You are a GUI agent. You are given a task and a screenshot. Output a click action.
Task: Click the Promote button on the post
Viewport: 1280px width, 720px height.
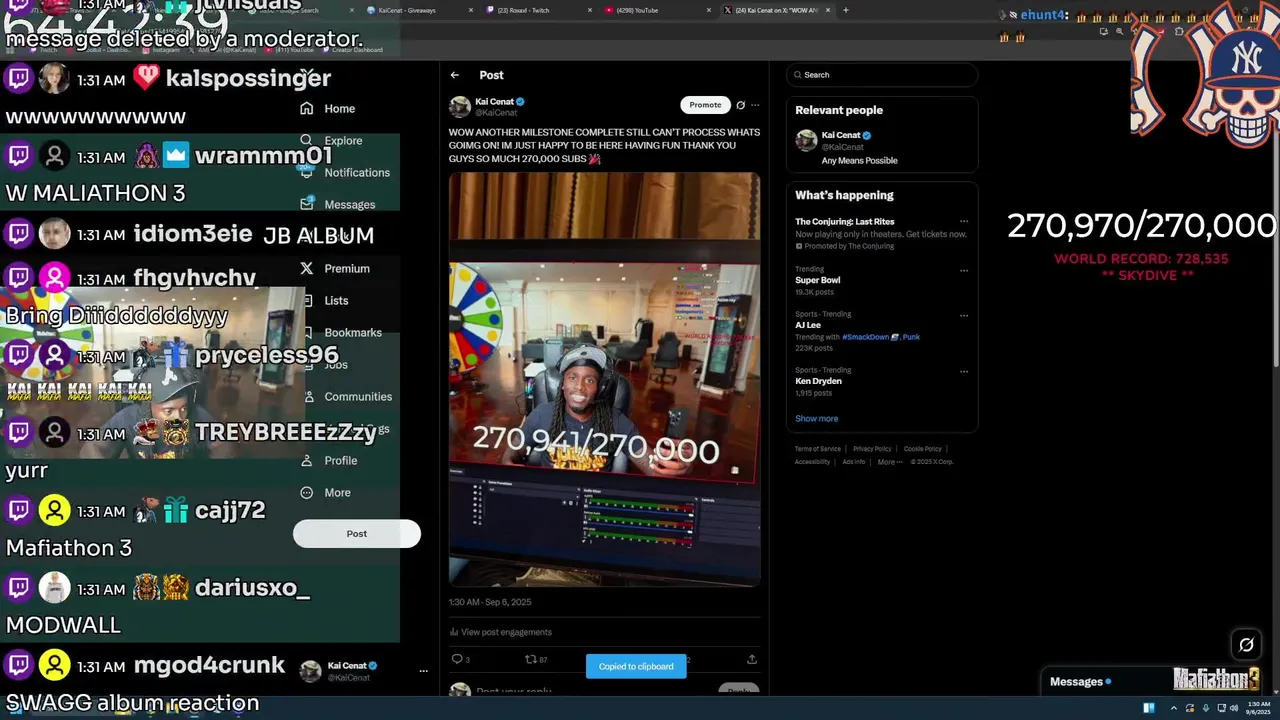click(705, 104)
